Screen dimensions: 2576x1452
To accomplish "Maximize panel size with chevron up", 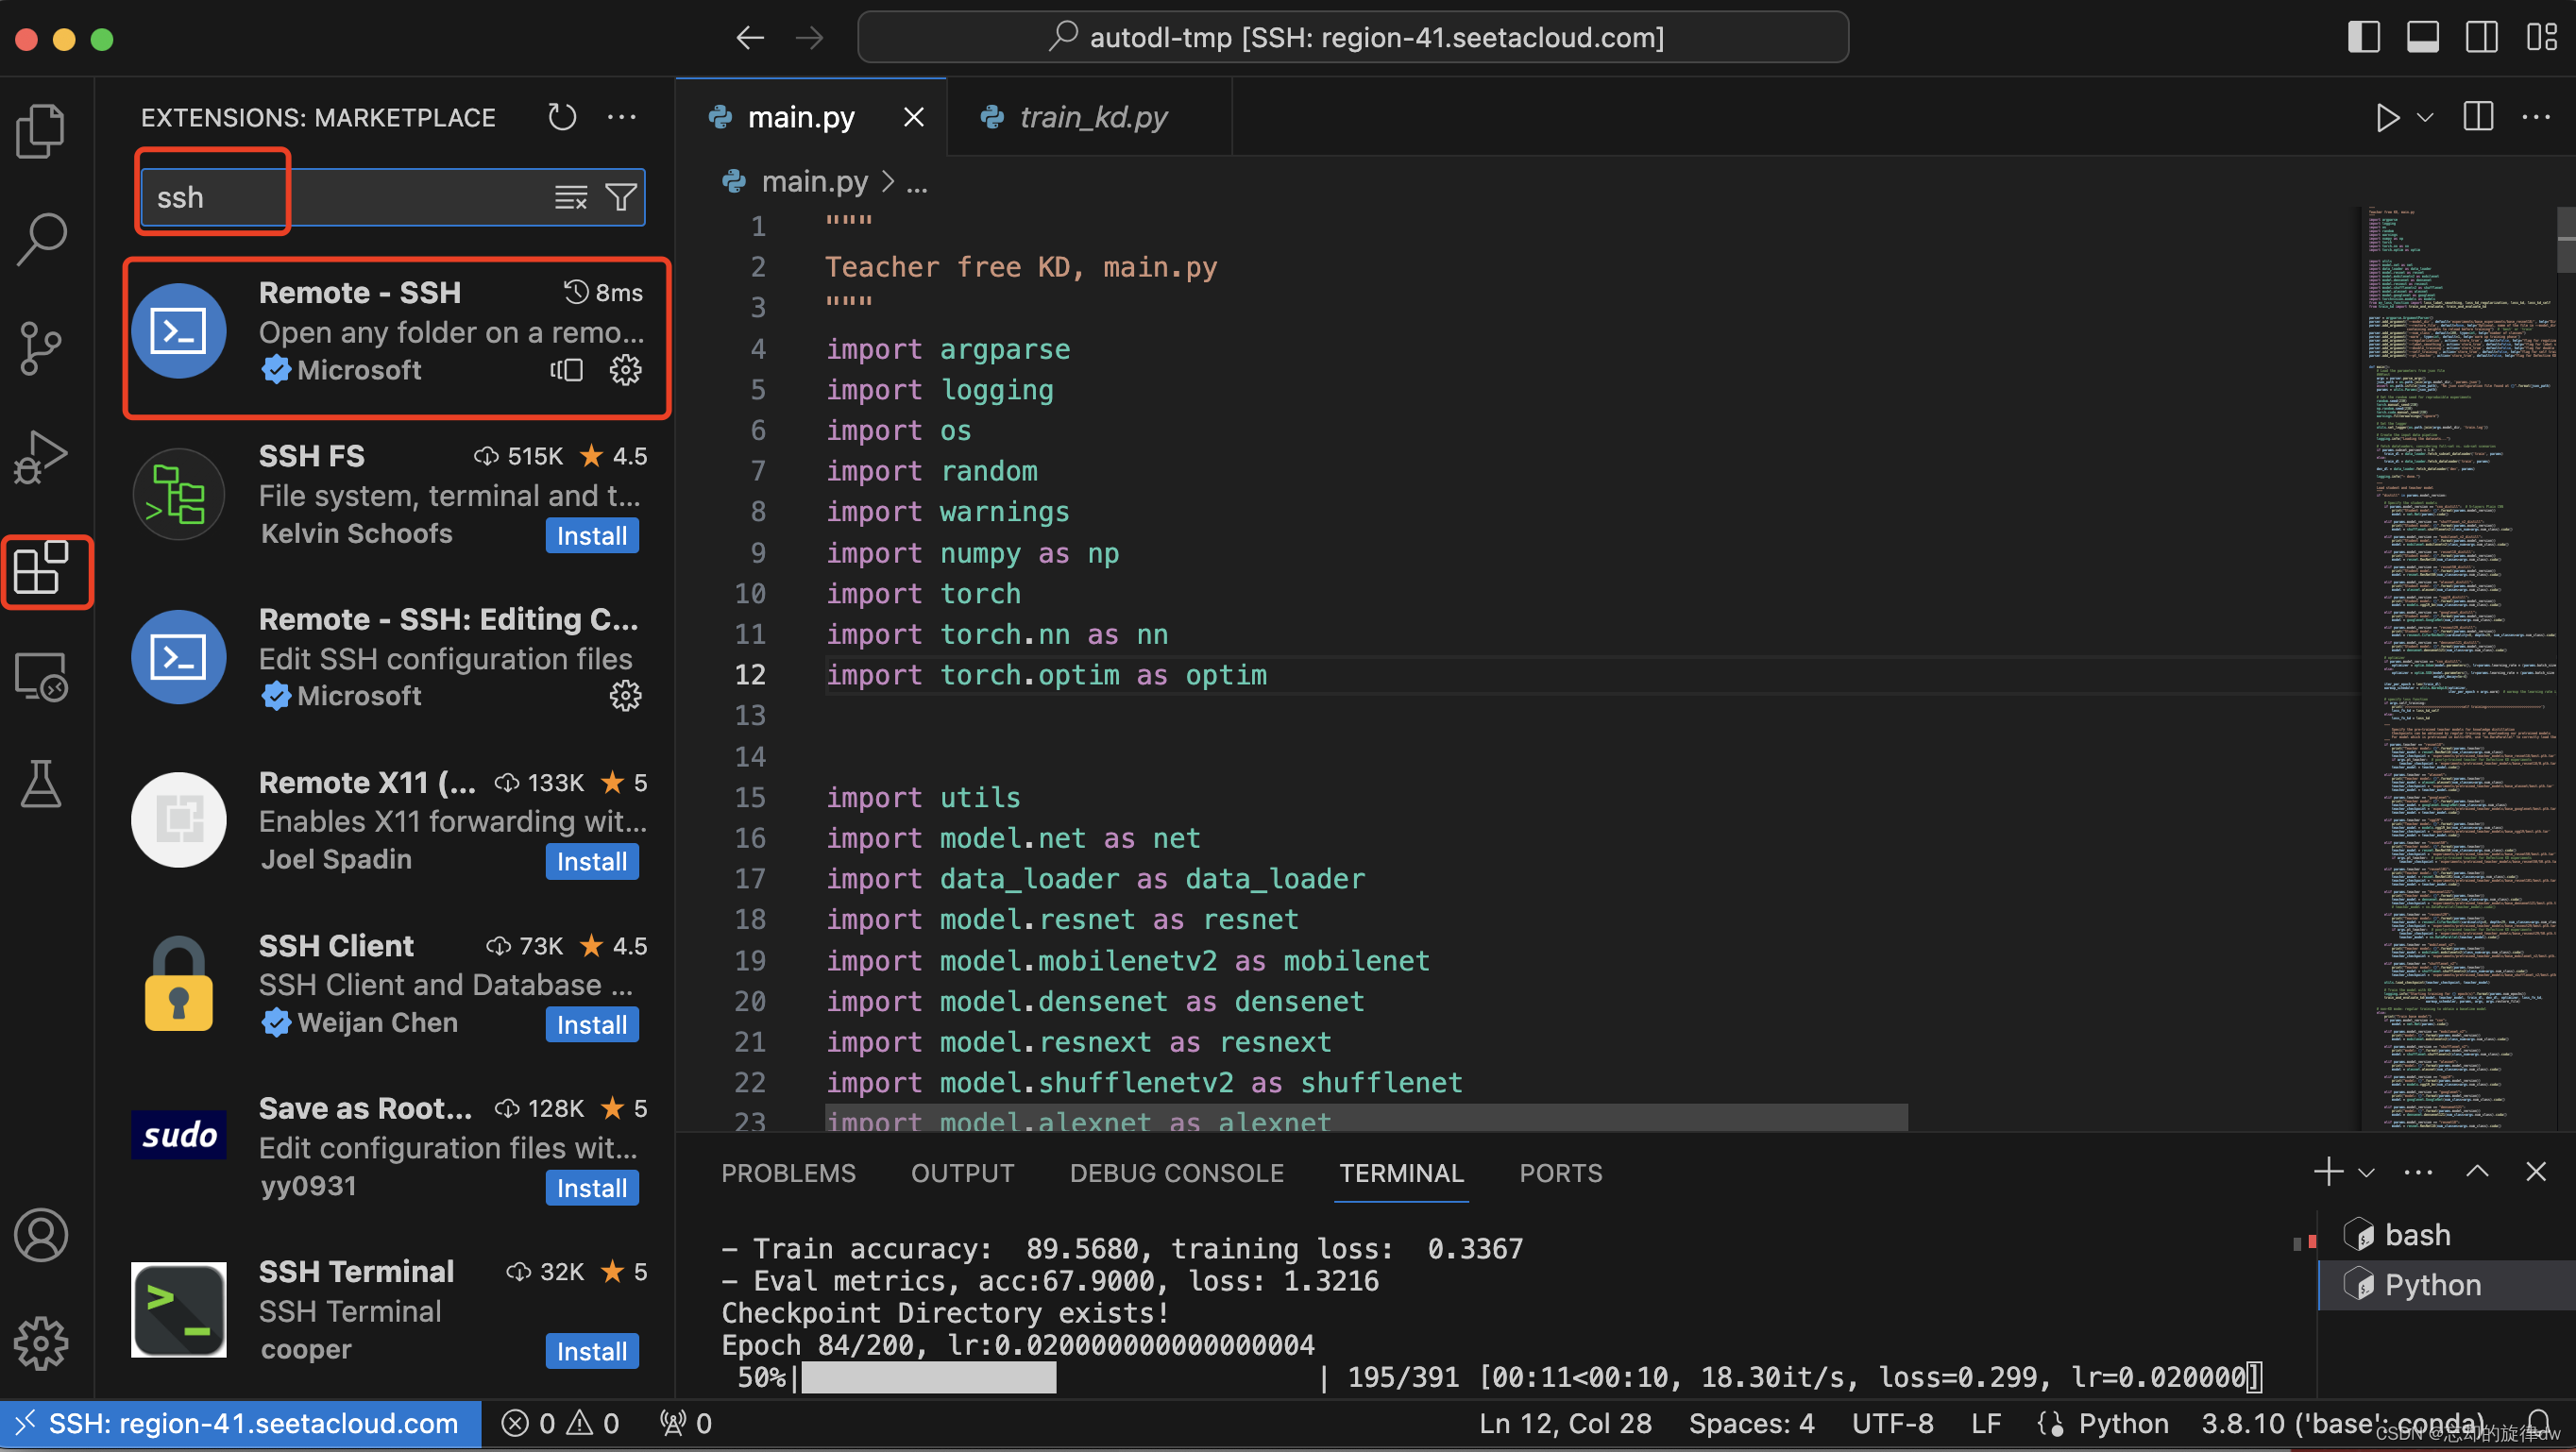I will point(2478,1172).
